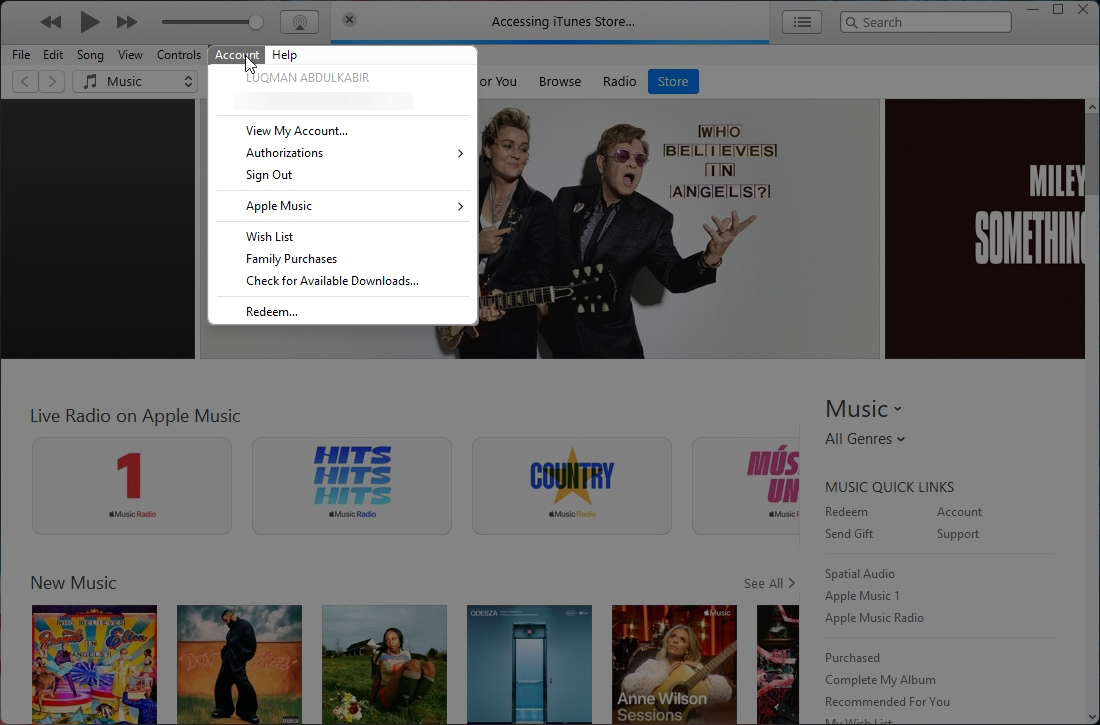Open the Help menu

pos(284,55)
